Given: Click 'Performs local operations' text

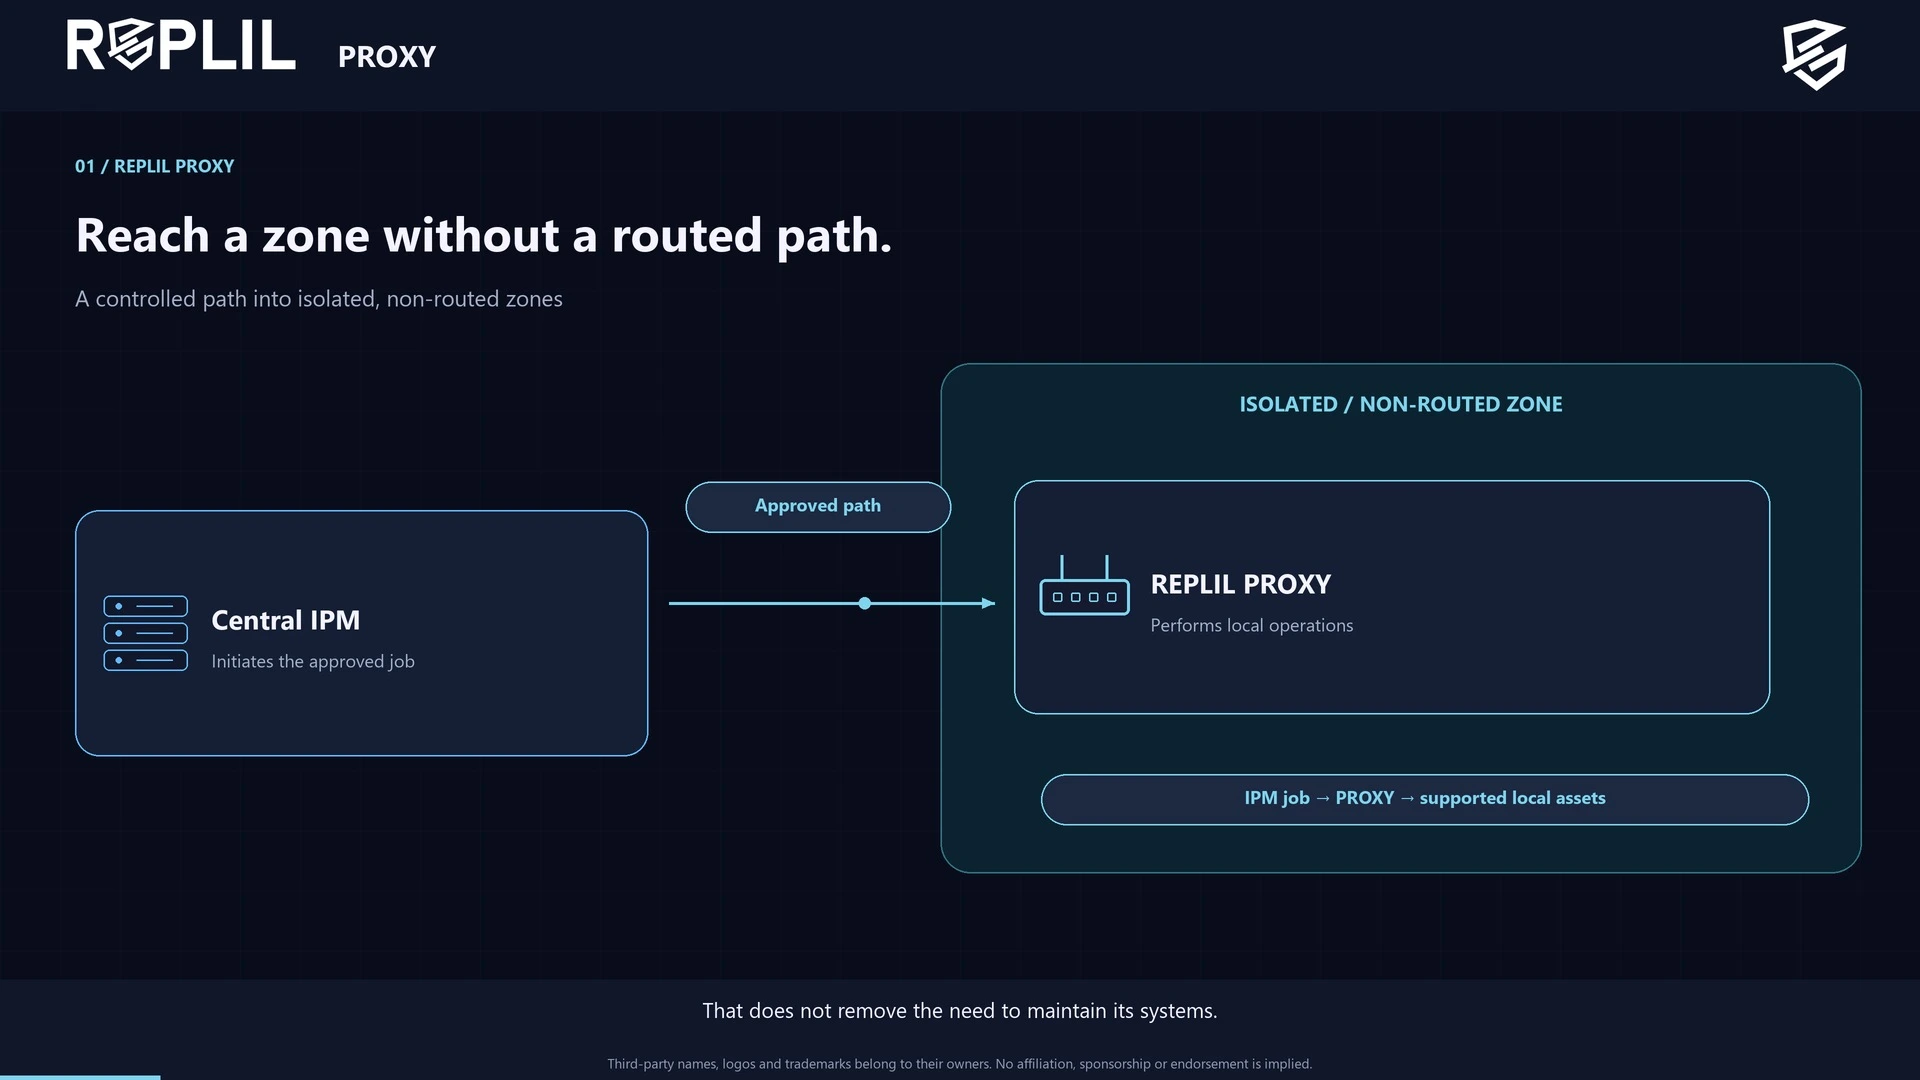Looking at the screenshot, I should (1252, 625).
